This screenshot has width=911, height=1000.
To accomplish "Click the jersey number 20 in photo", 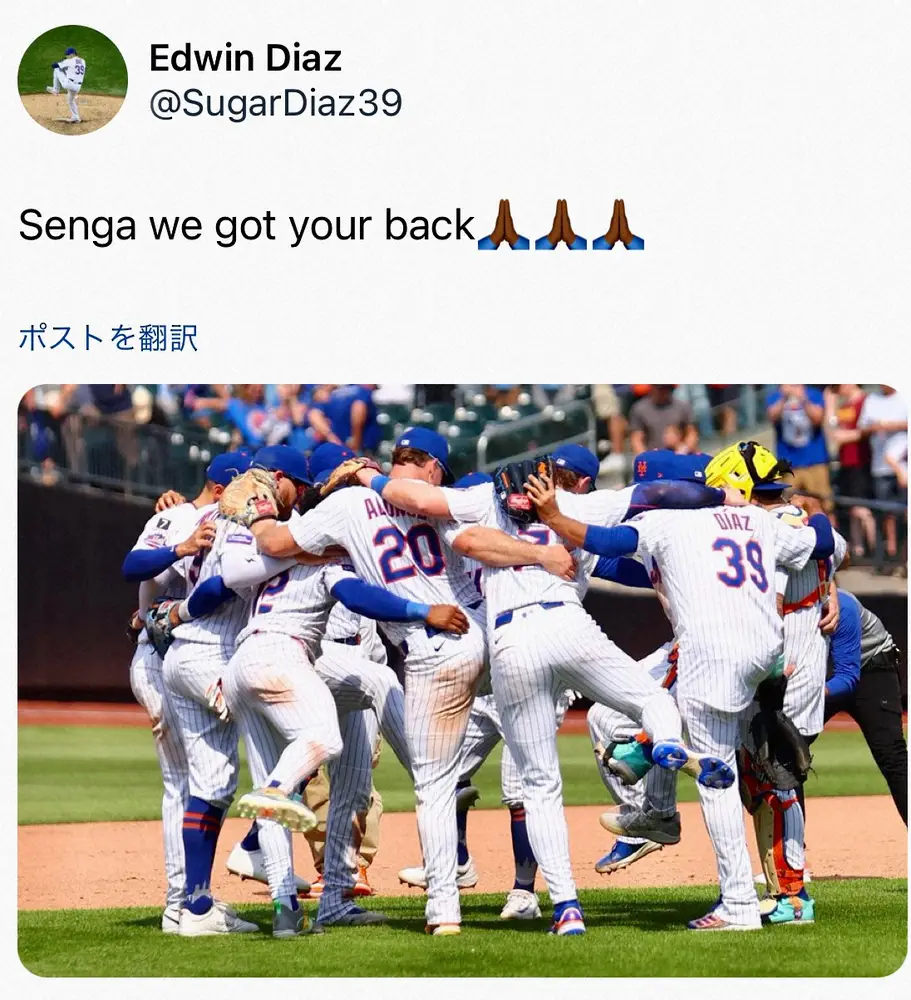I will (409, 550).
